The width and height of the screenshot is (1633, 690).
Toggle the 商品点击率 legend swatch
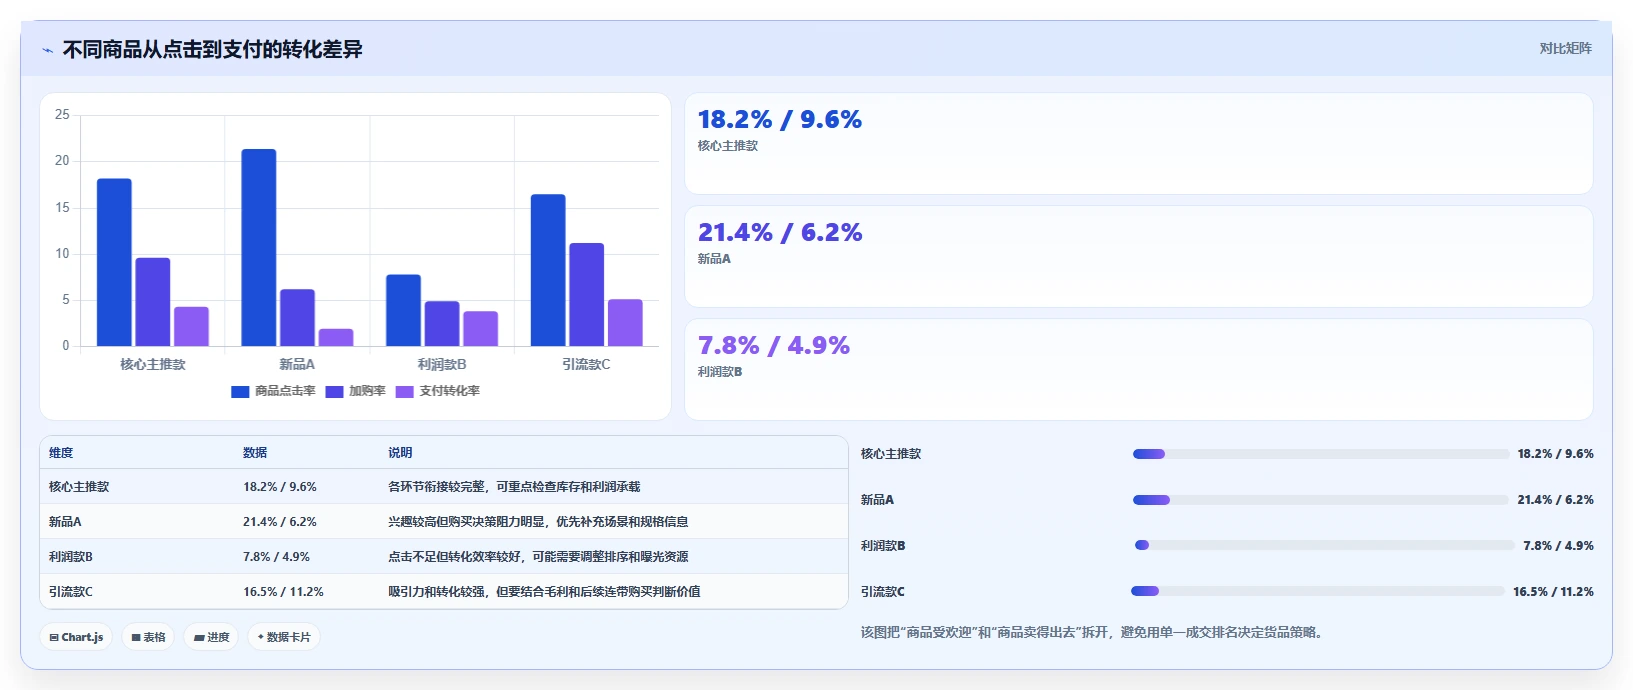[240, 391]
